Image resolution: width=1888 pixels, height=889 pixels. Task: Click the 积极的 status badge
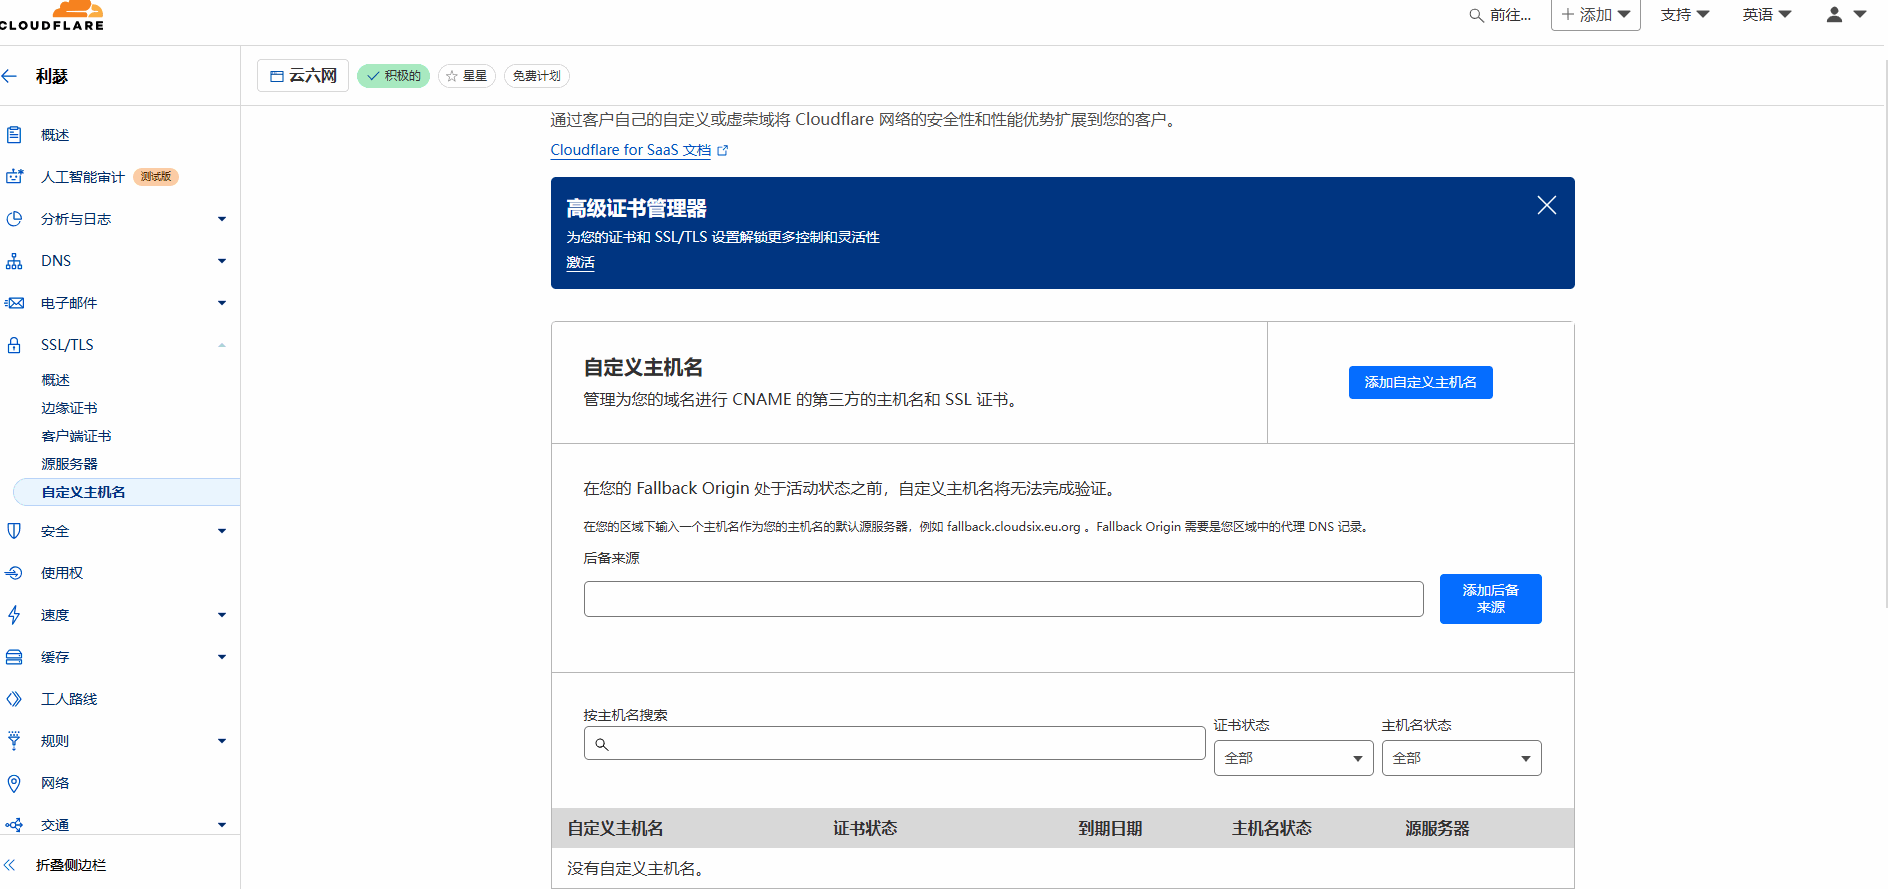click(393, 76)
